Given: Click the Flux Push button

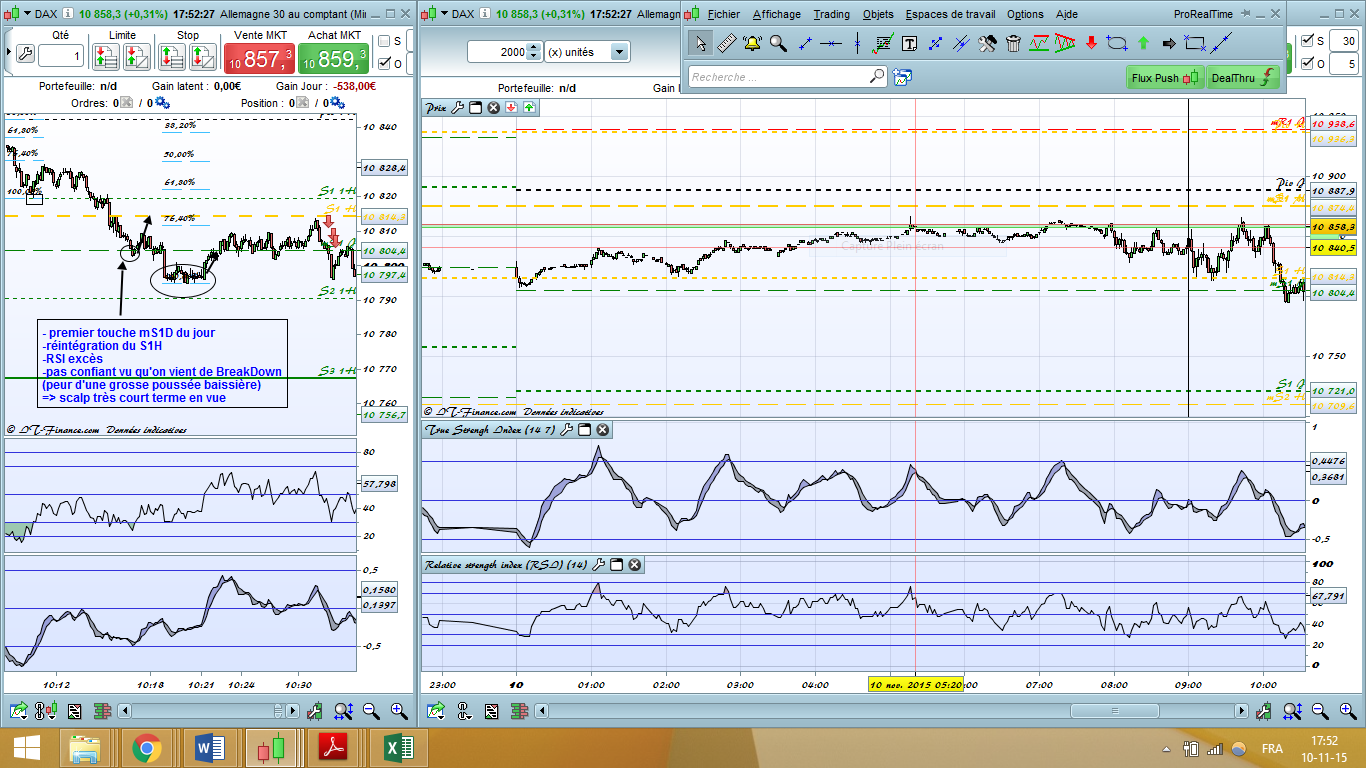Looking at the screenshot, I should 1165,77.
